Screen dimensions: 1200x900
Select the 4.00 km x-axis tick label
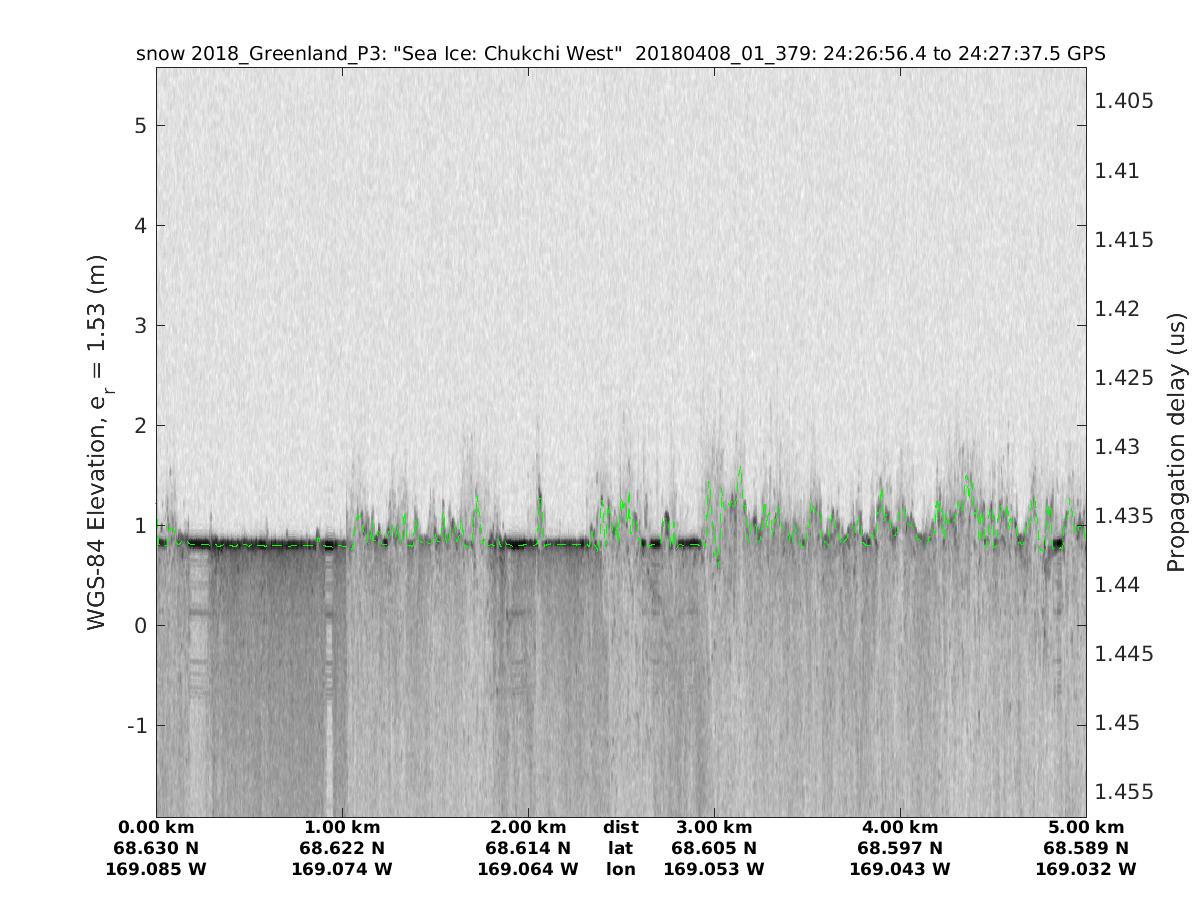click(900, 828)
